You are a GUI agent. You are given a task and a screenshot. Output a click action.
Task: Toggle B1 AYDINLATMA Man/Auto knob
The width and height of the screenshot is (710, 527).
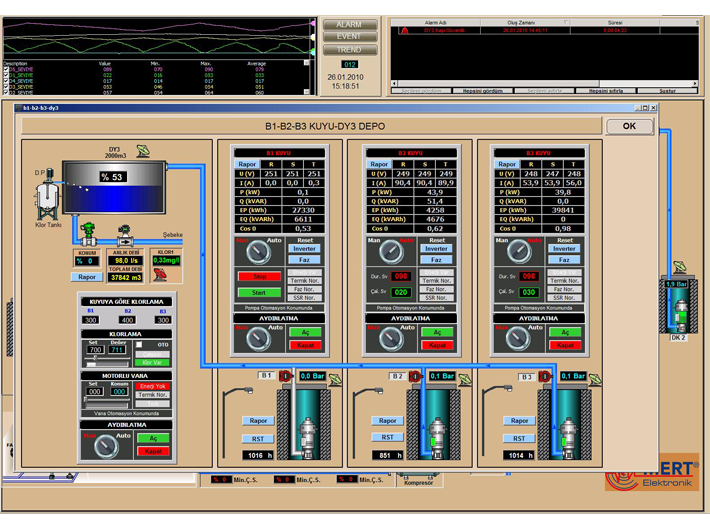click(259, 339)
